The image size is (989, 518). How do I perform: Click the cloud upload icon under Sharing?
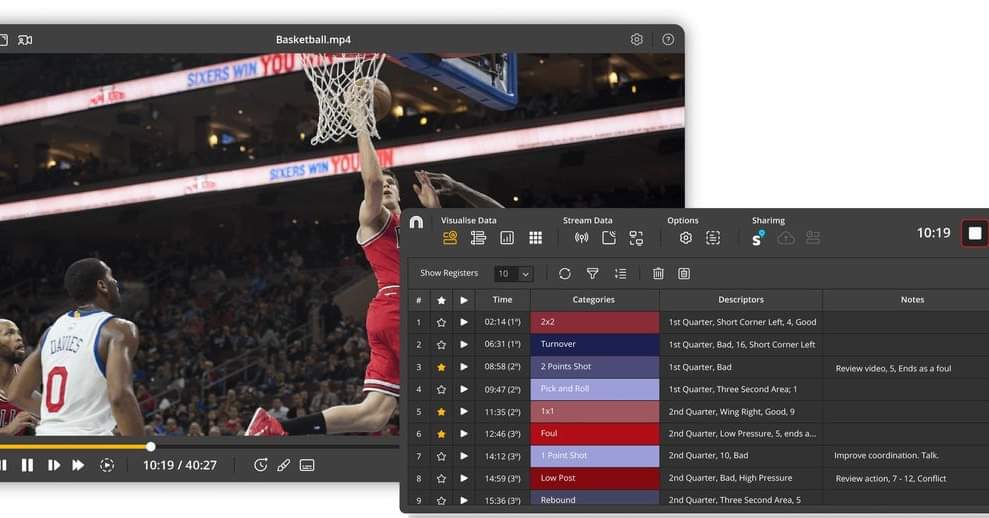point(786,238)
